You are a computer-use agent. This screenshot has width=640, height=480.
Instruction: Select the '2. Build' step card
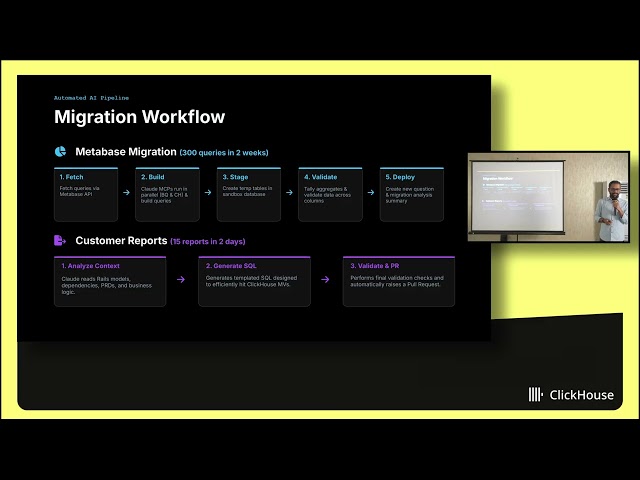[167, 194]
